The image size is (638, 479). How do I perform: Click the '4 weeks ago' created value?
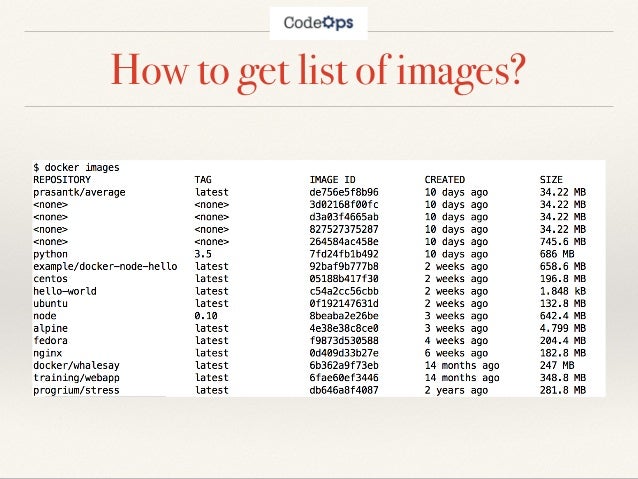(x=456, y=341)
